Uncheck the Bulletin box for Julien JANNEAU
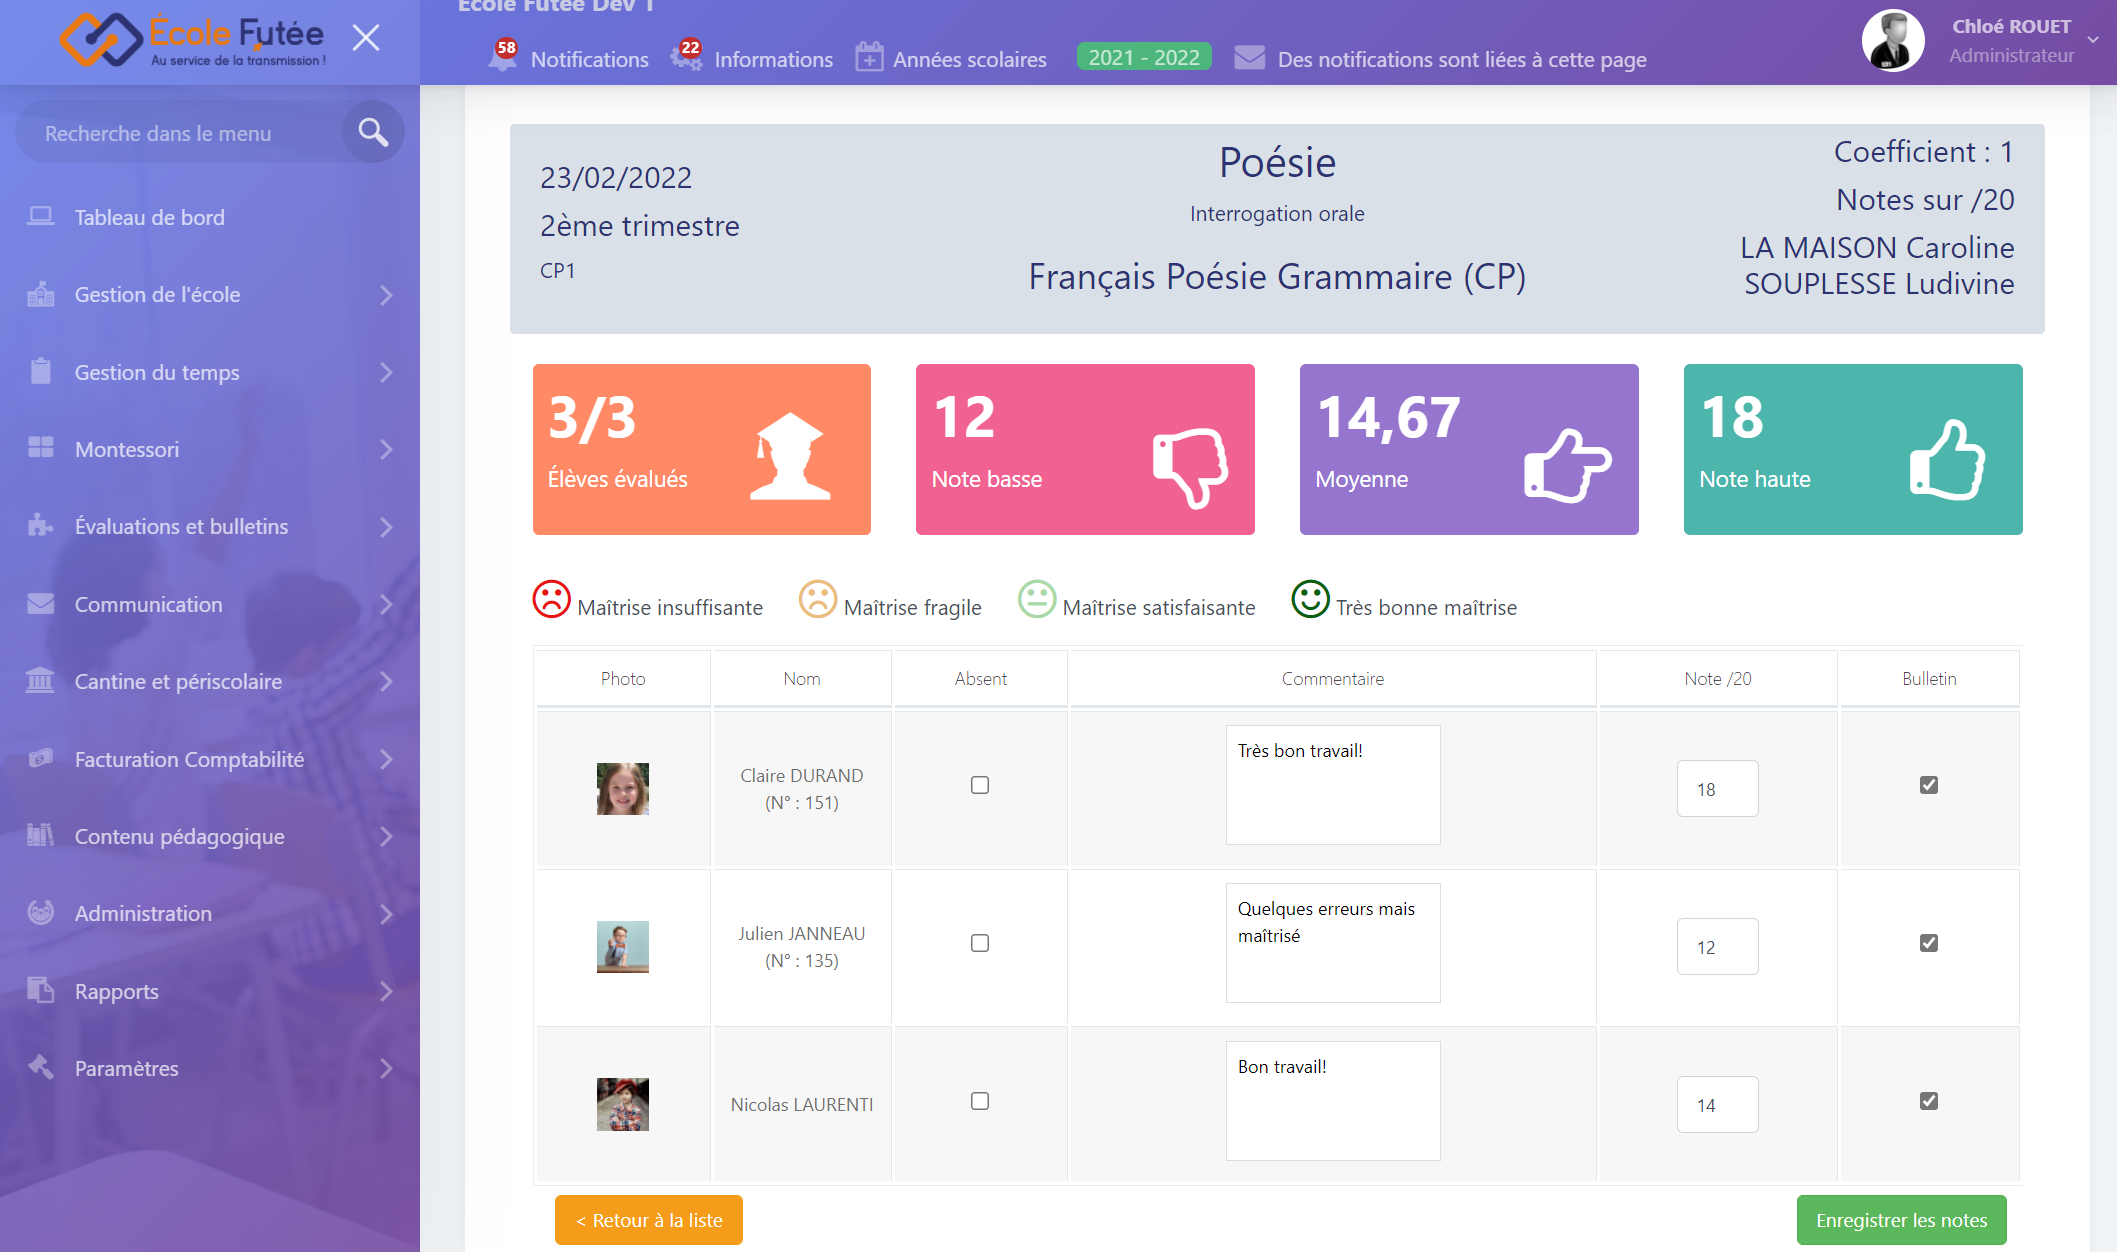Screen dimensions: 2117x1252 tap(1928, 942)
